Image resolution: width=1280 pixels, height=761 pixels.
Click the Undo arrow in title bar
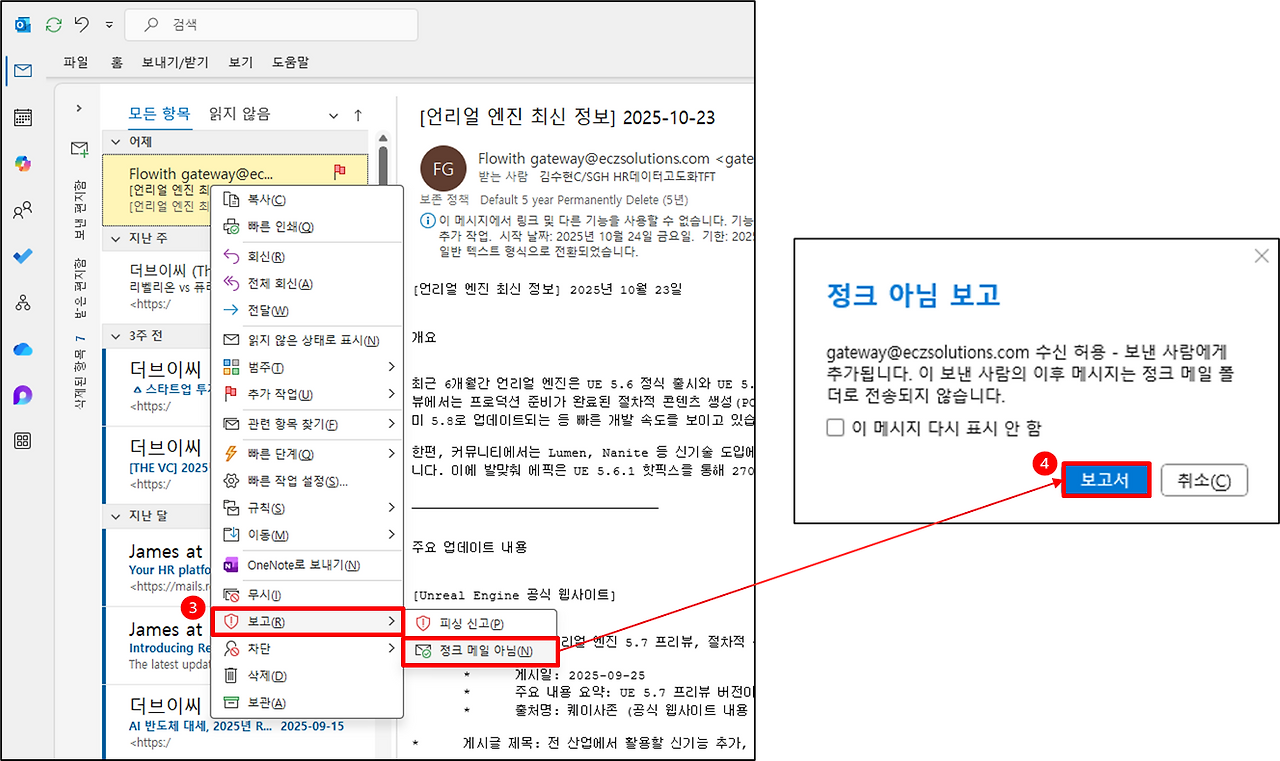[x=82, y=24]
